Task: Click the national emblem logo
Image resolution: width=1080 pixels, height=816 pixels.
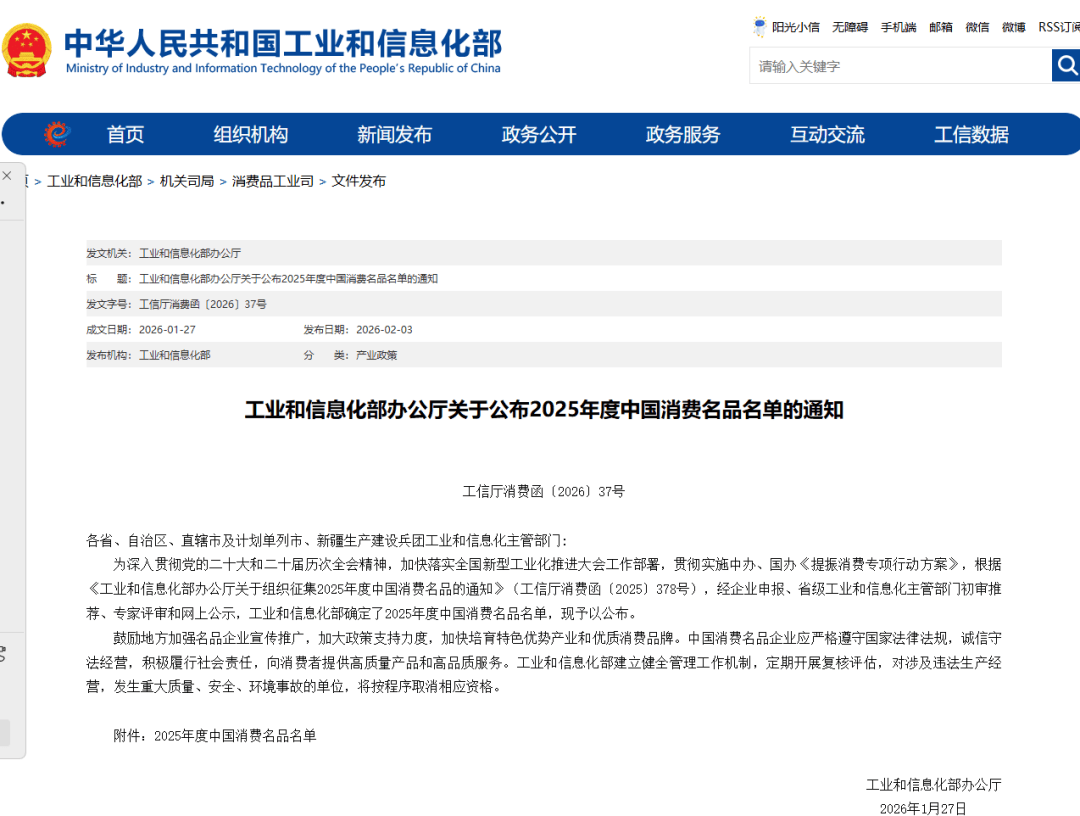Action: click(28, 50)
